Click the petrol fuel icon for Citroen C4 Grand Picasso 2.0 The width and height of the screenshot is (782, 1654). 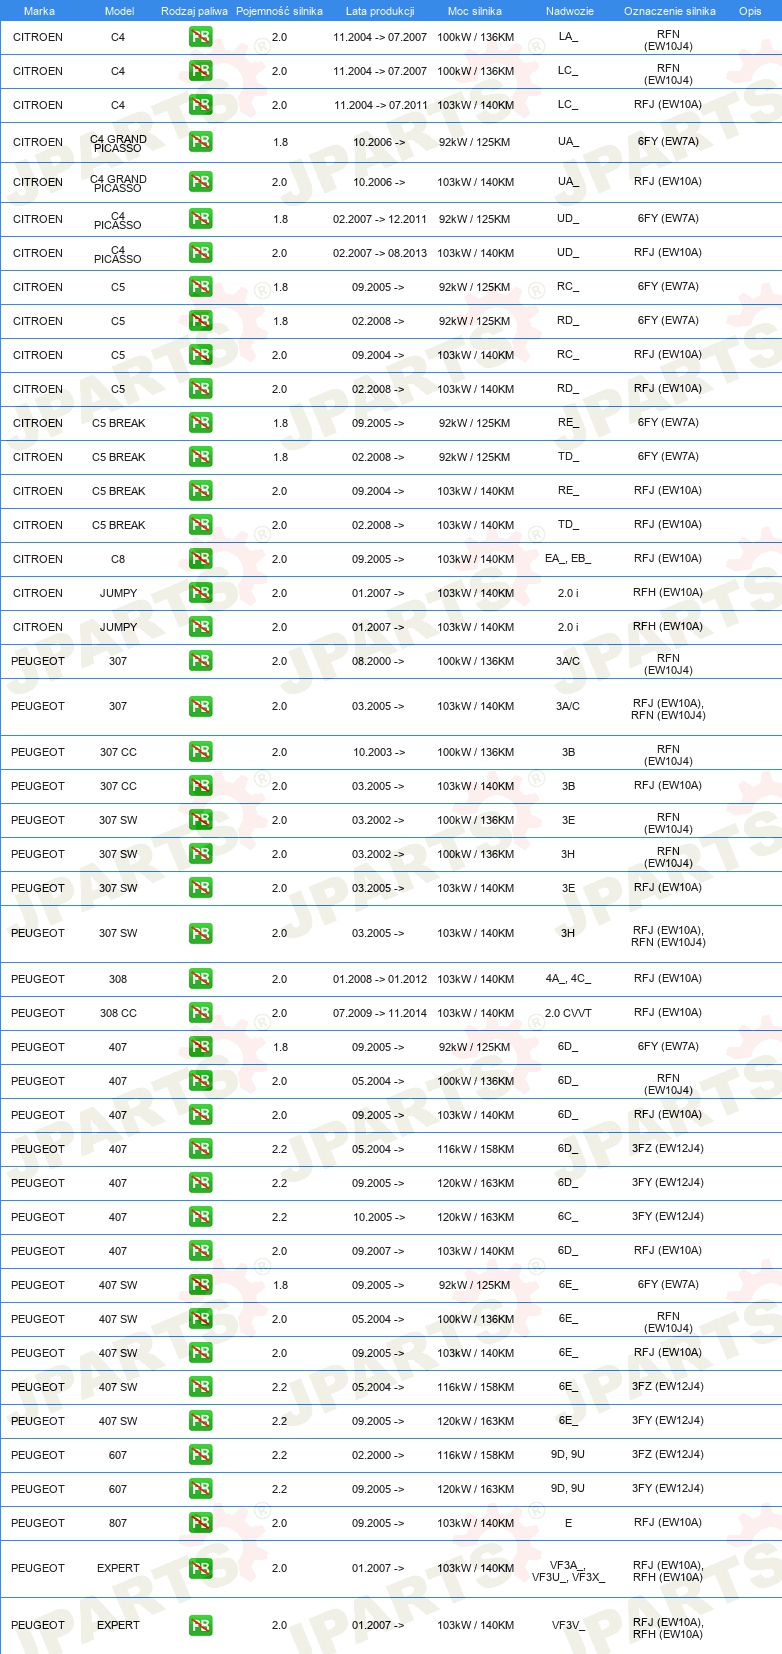(x=200, y=182)
